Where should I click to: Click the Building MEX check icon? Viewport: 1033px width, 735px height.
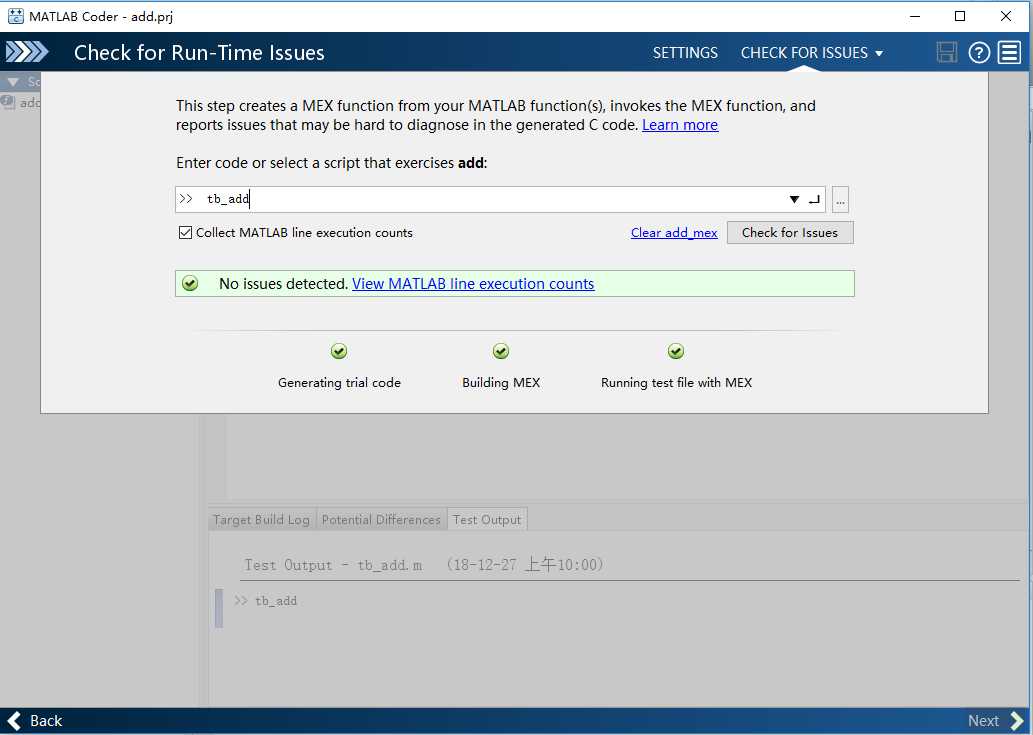point(501,351)
